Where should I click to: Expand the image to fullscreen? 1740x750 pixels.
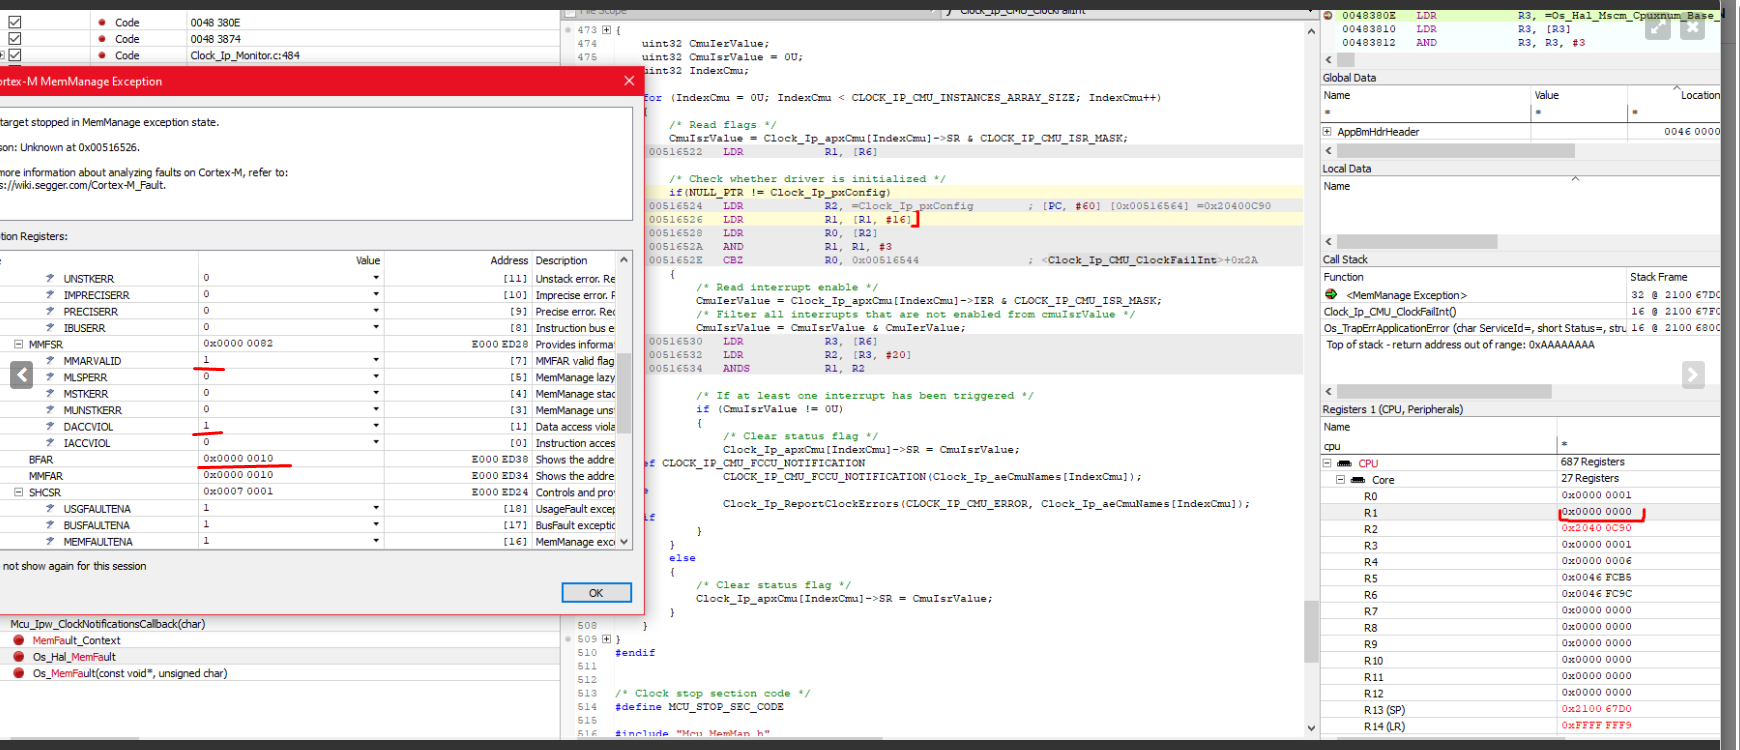1658,27
